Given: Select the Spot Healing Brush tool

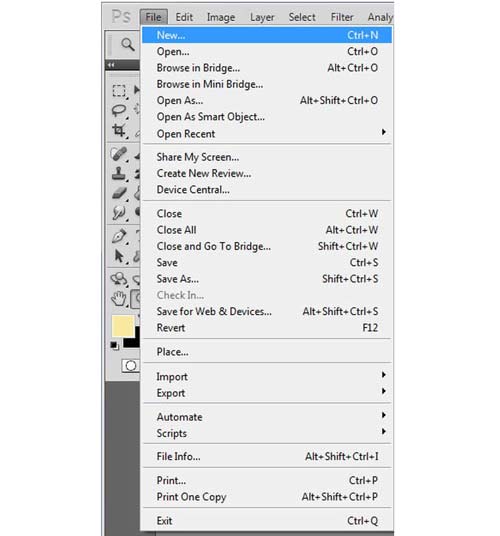Looking at the screenshot, I should pos(119,154).
